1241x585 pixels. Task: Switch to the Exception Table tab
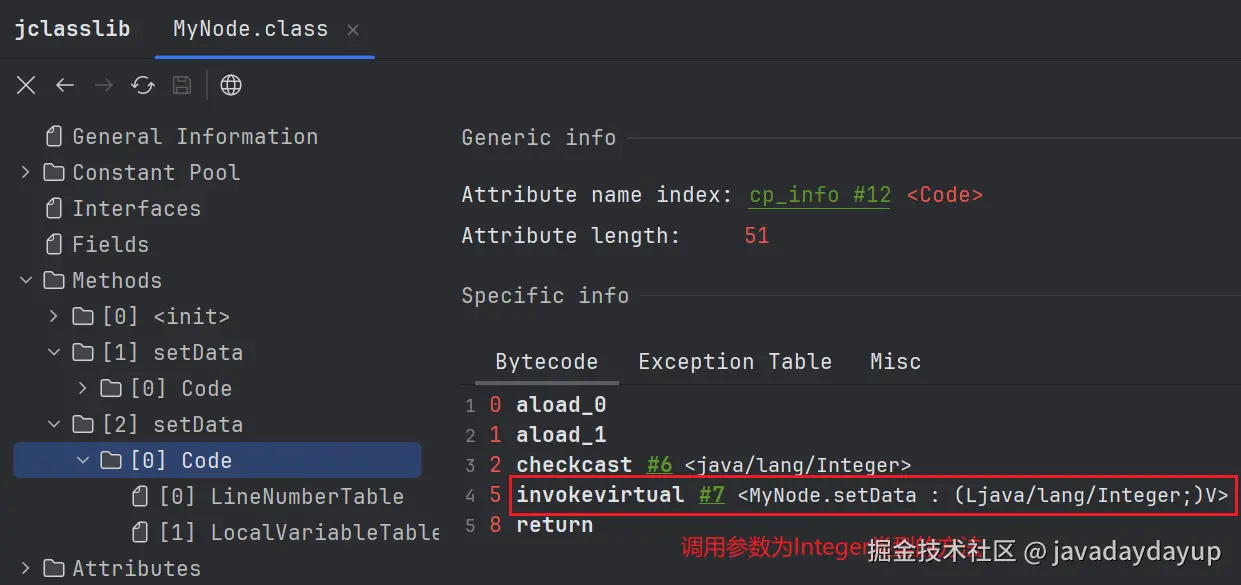point(735,362)
